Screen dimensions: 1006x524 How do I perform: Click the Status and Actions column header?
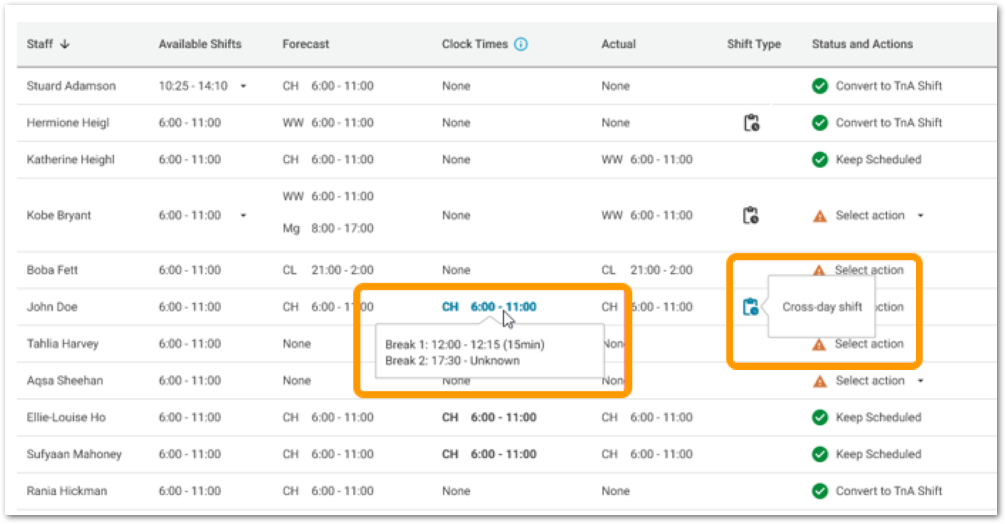coord(862,44)
